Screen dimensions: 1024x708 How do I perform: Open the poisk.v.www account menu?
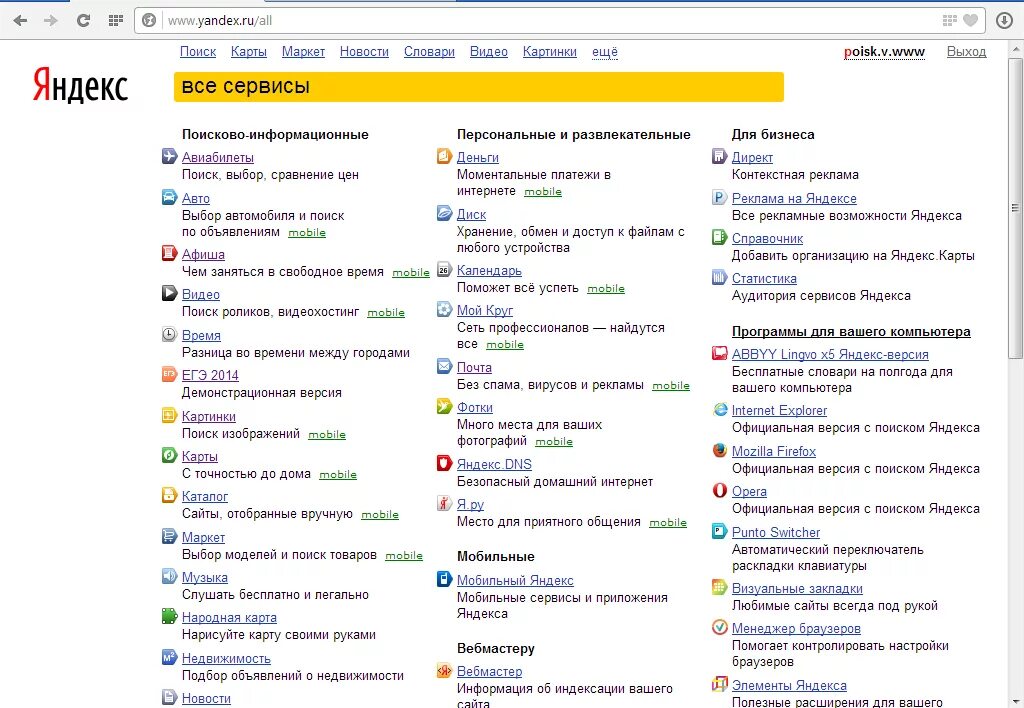point(884,52)
